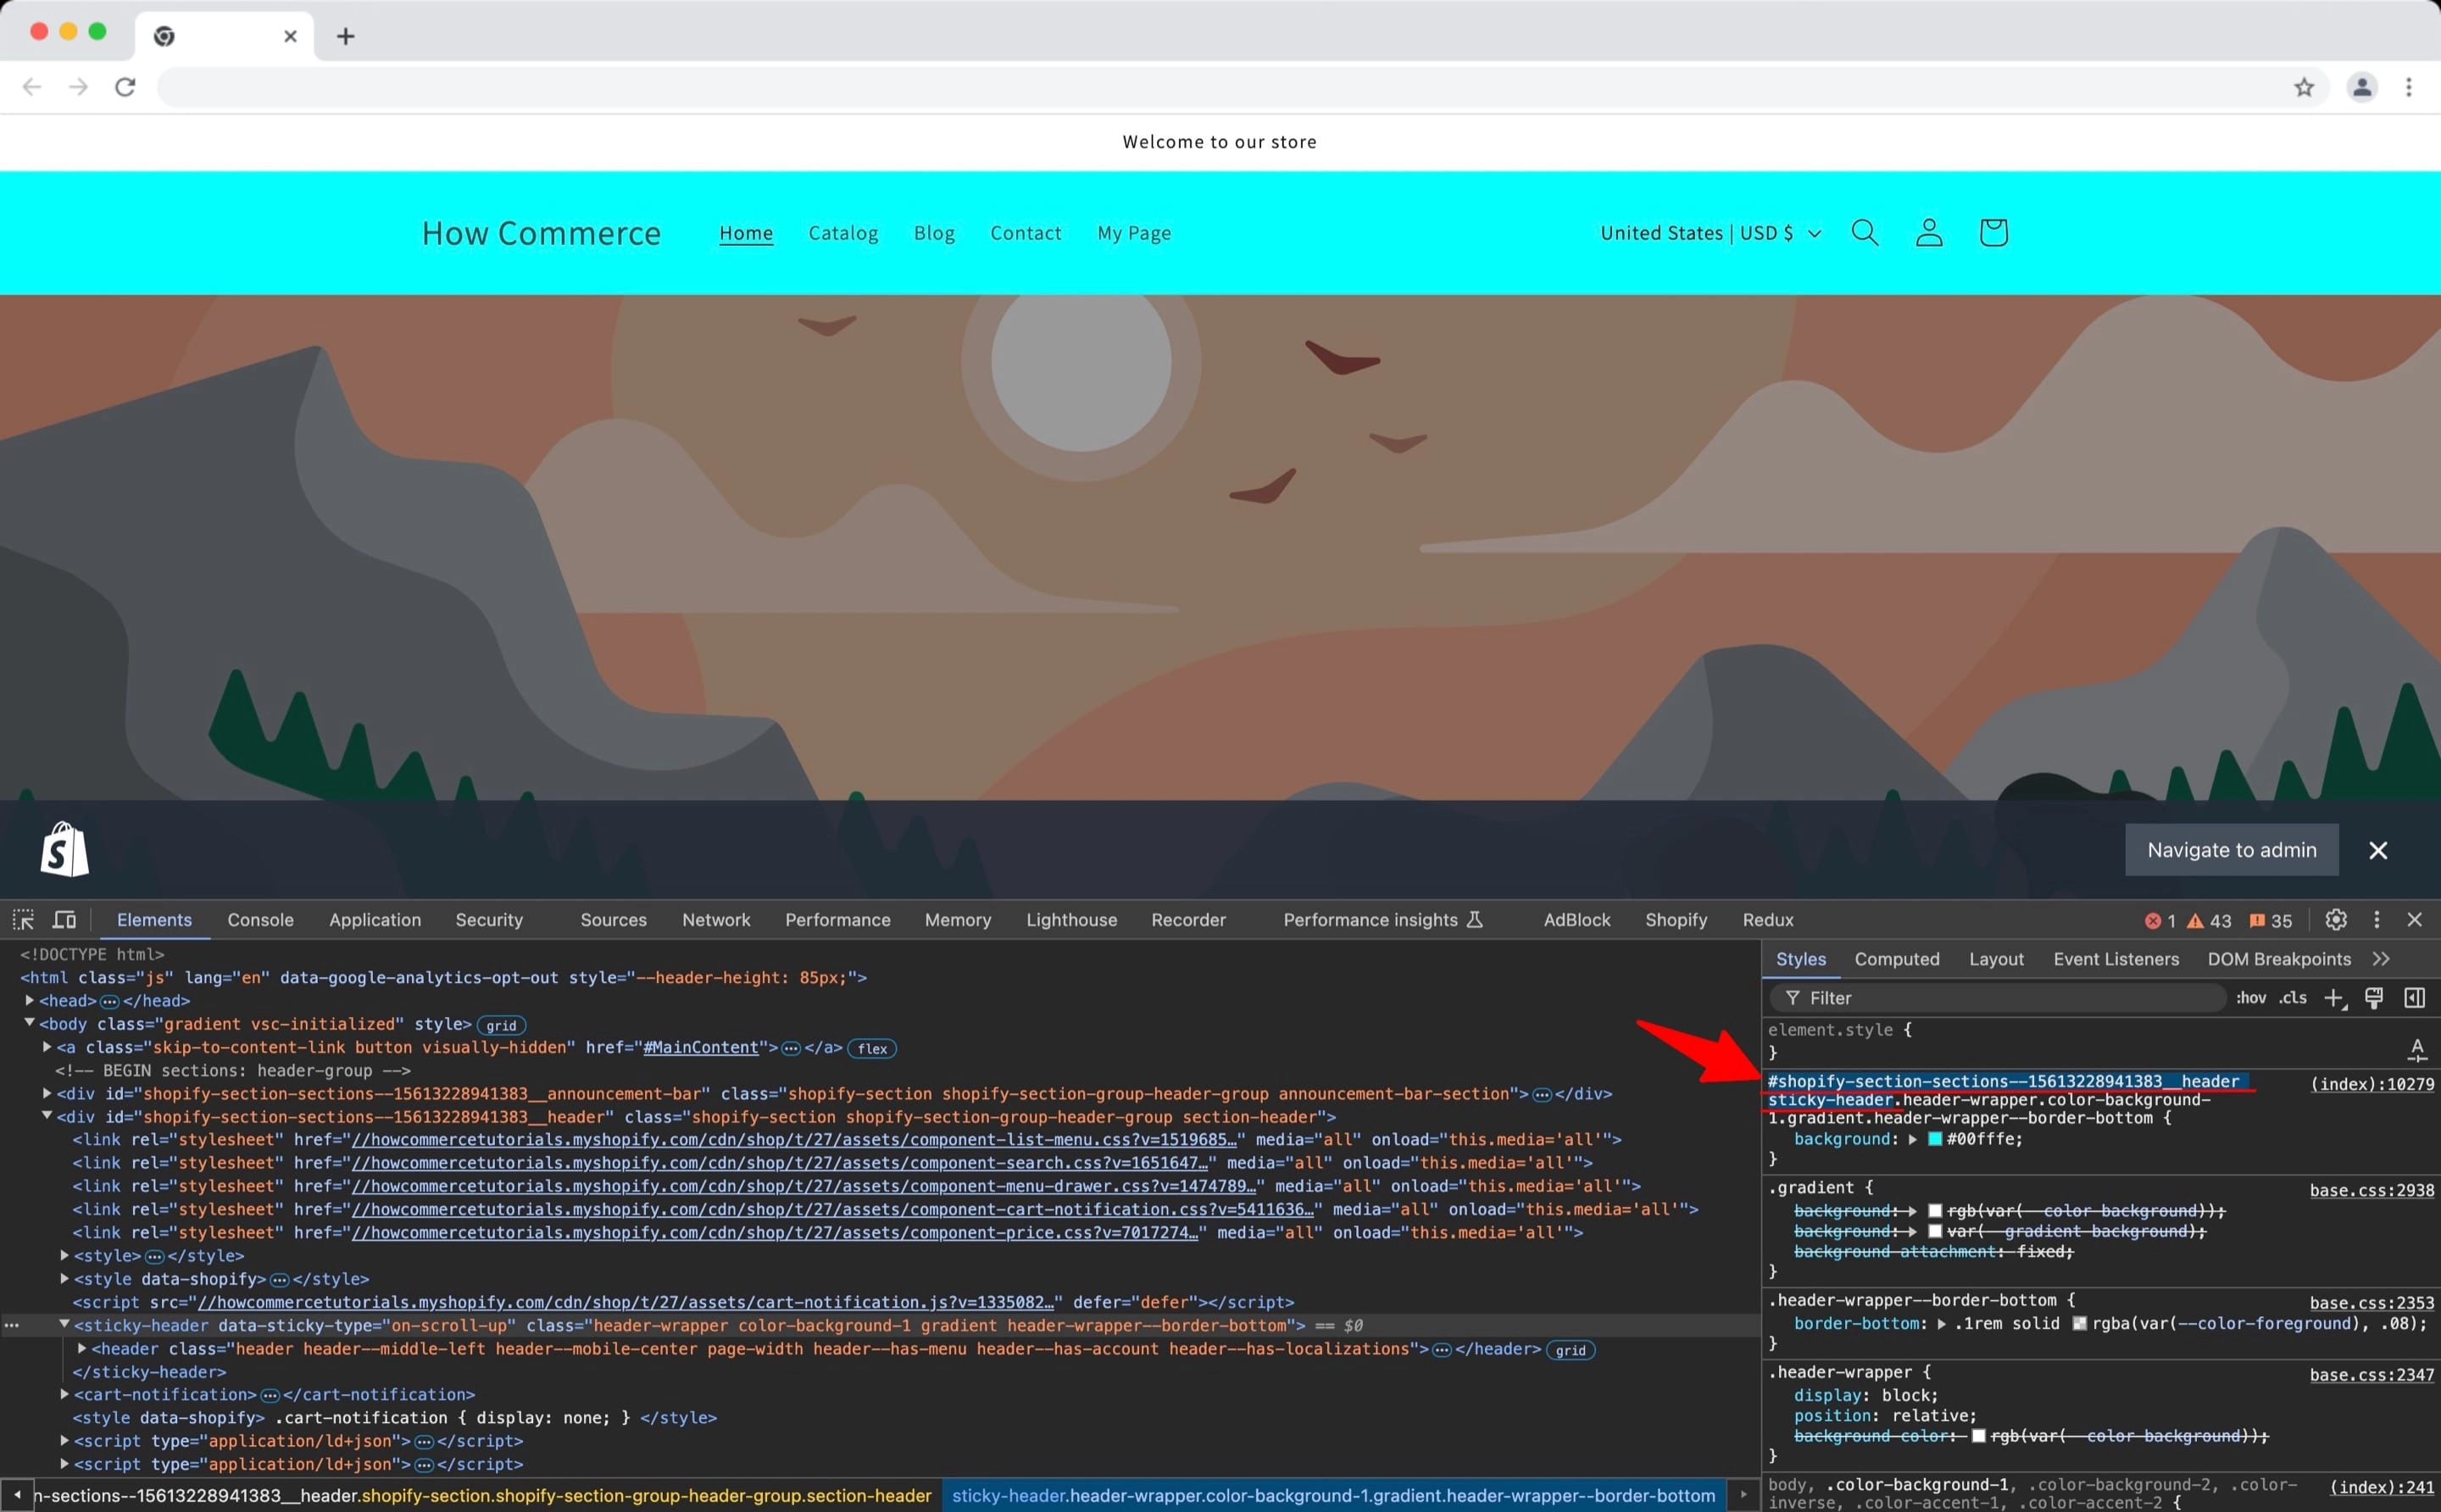The image size is (2441, 1512).
Task: Select sticky-header breadcrumb in DOM path bar
Action: click(1333, 1496)
